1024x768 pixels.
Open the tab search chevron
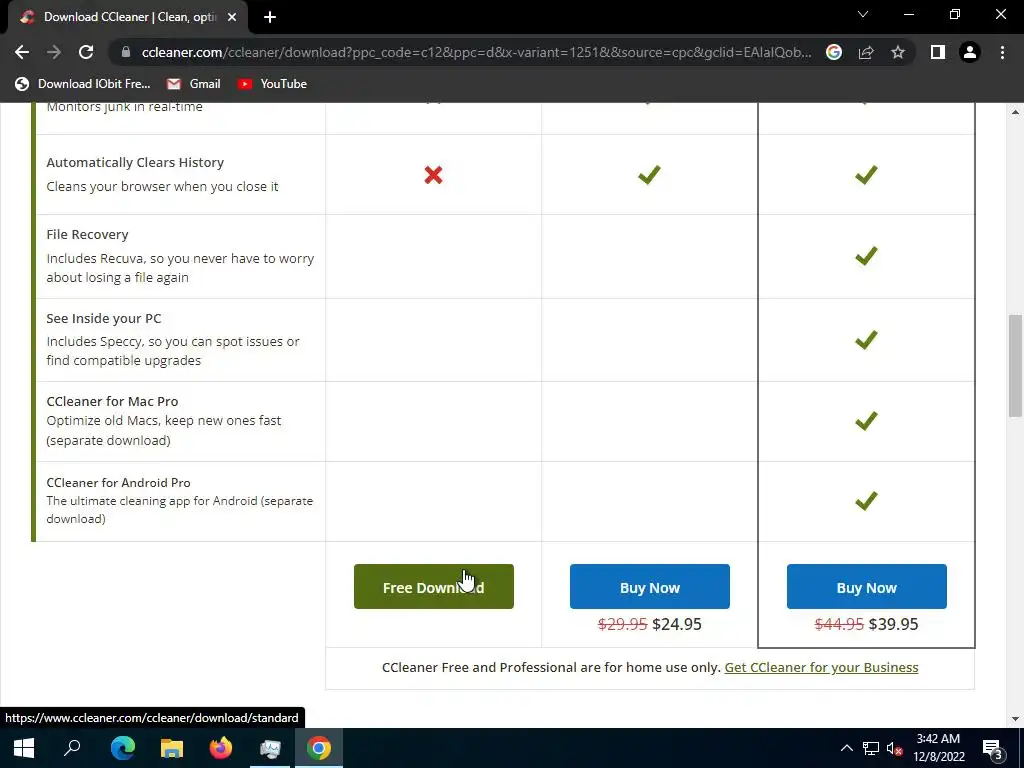tap(863, 14)
